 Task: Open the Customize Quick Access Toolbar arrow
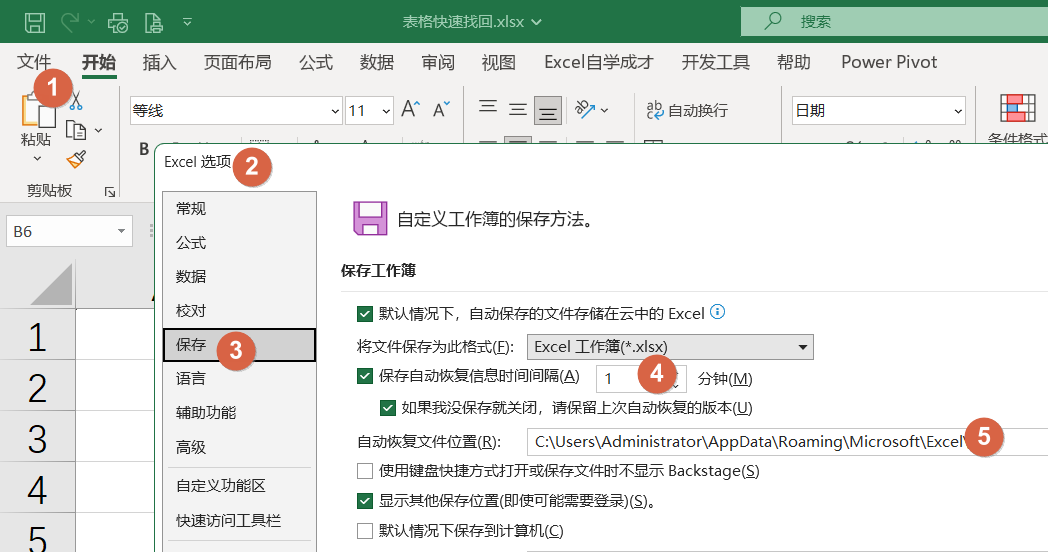[x=187, y=22]
